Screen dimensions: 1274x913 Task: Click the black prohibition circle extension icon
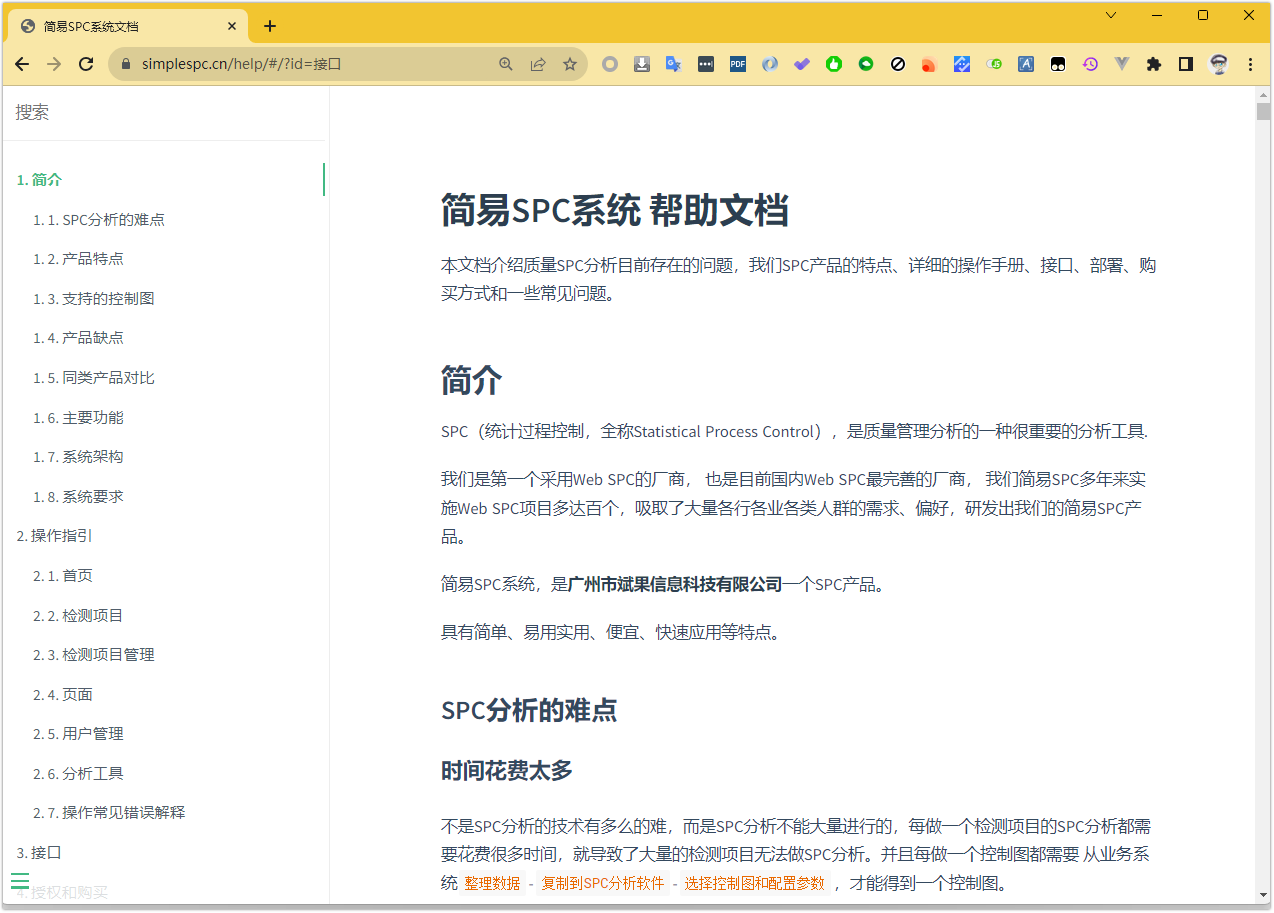point(898,64)
